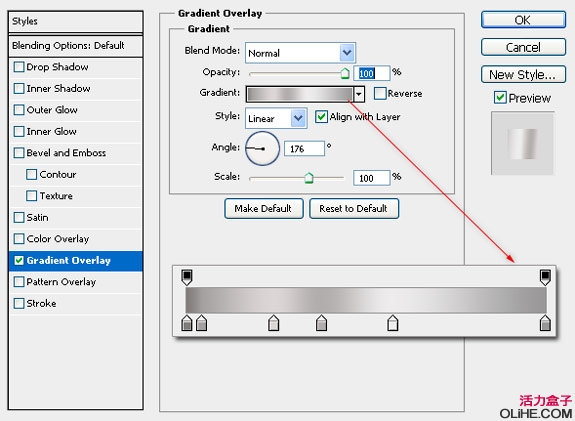Click the New Style button

click(523, 74)
